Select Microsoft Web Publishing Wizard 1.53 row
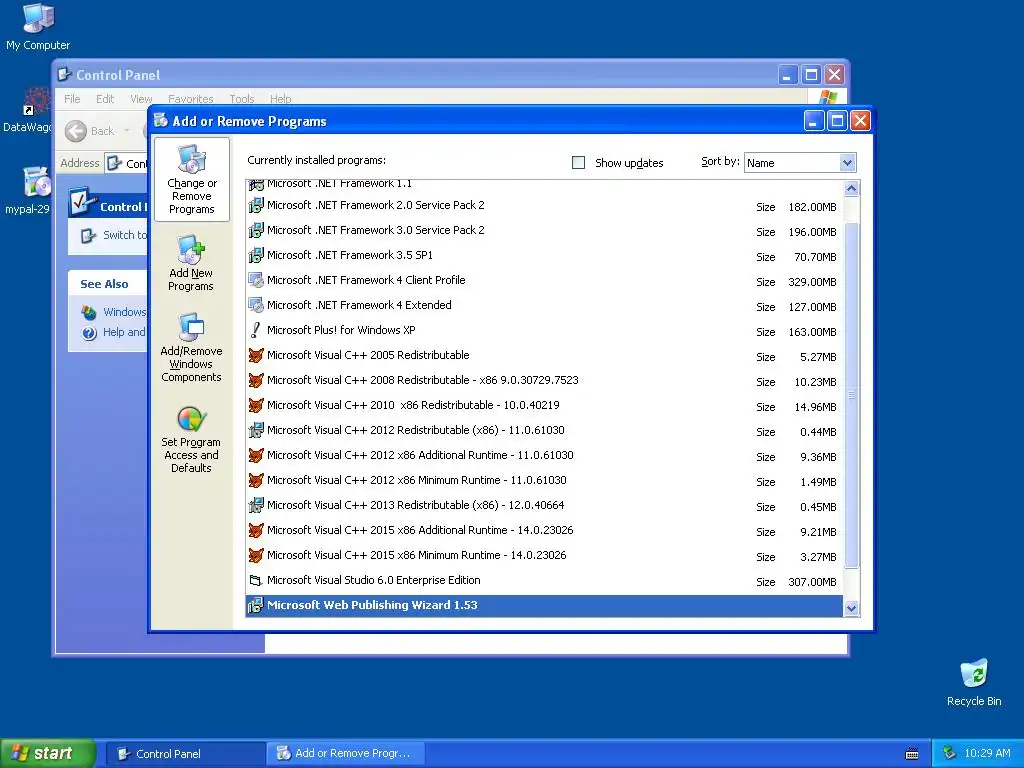 [x=545, y=605]
